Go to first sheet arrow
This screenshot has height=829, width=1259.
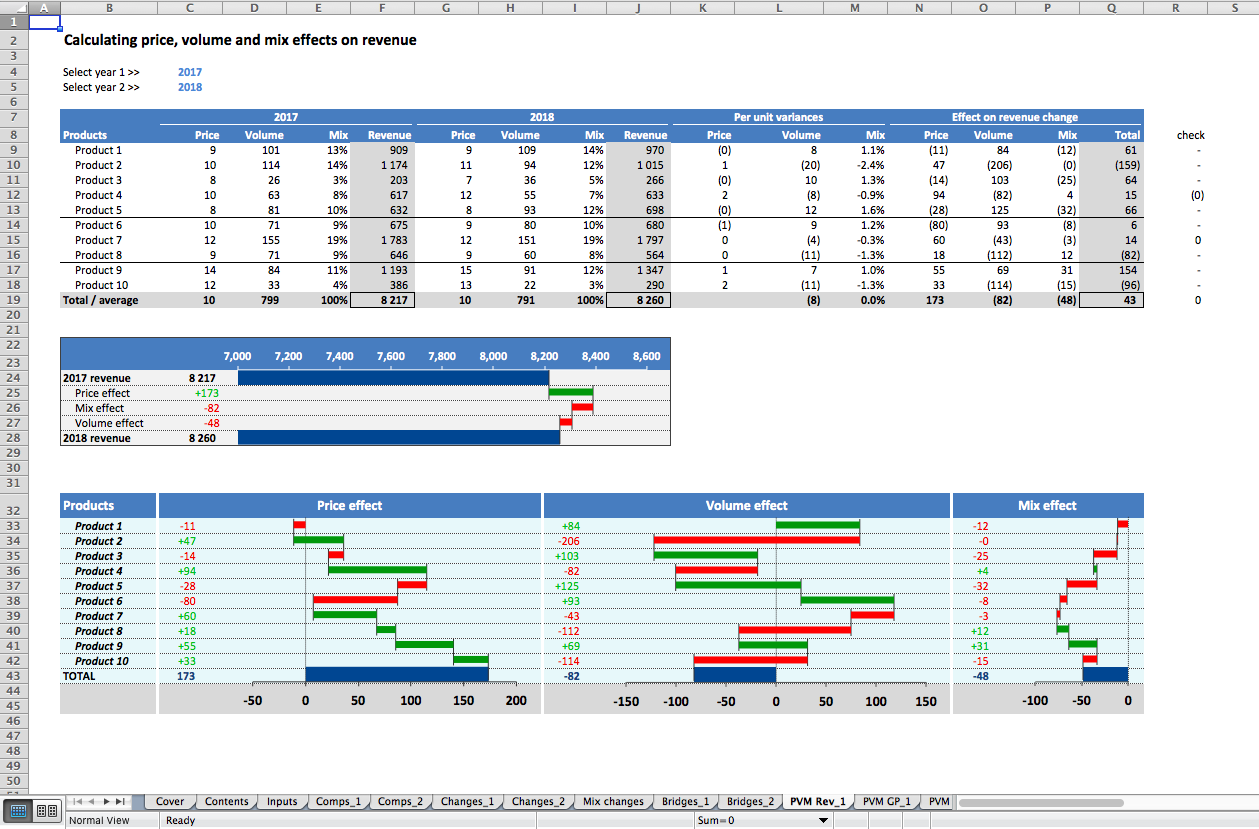[x=77, y=802]
